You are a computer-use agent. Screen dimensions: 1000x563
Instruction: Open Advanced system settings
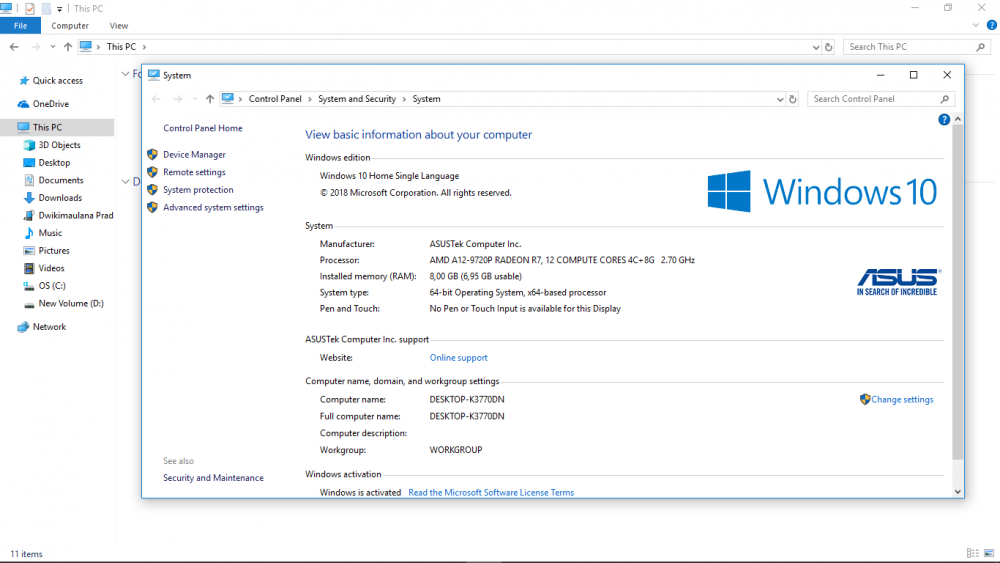click(x=213, y=208)
